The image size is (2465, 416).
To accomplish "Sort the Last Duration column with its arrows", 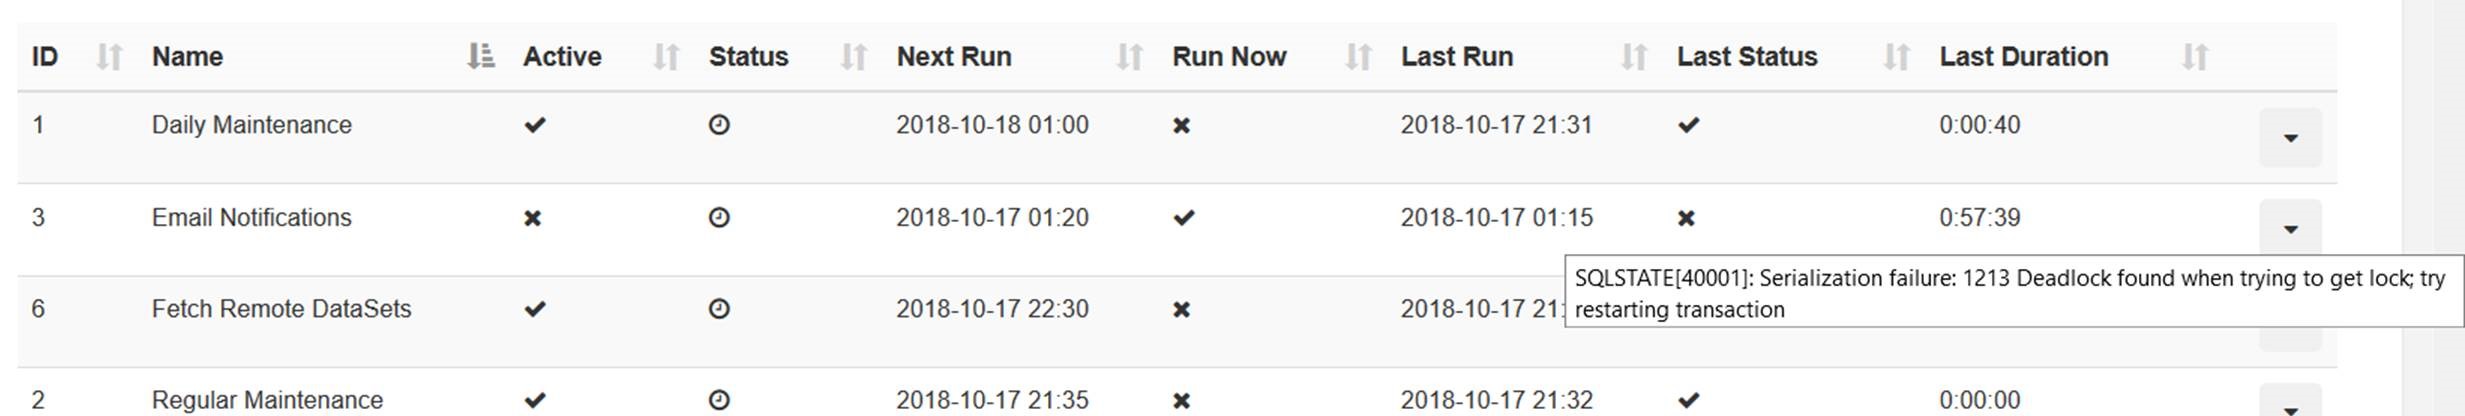I will click(2194, 57).
